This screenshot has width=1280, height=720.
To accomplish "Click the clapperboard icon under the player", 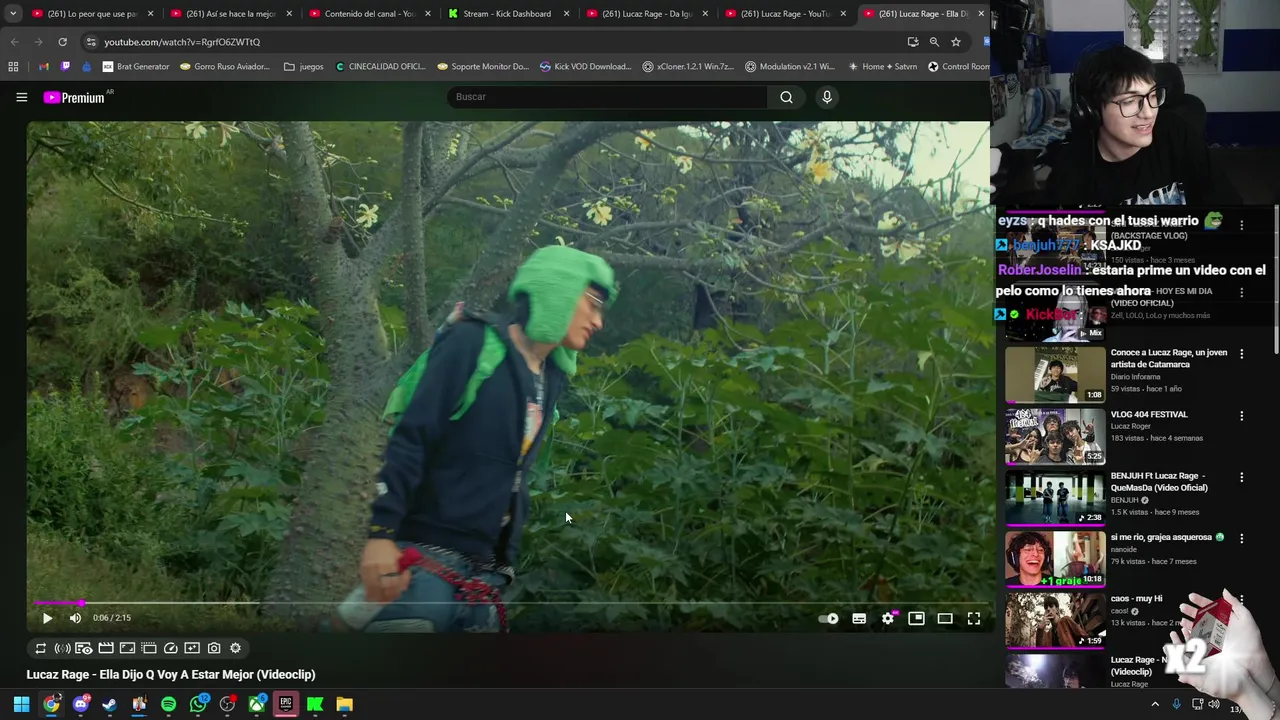I will point(106,648).
